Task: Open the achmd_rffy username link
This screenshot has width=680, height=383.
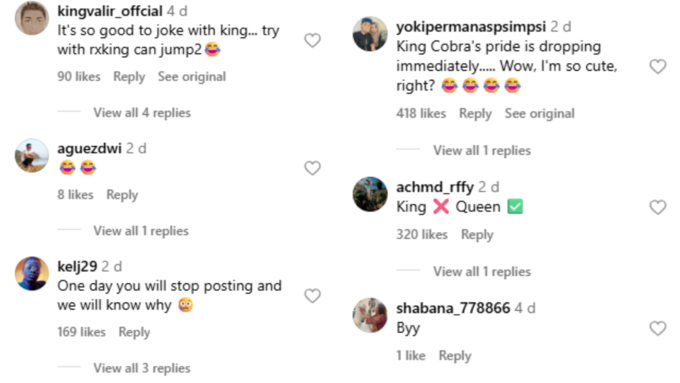Action: [x=435, y=187]
